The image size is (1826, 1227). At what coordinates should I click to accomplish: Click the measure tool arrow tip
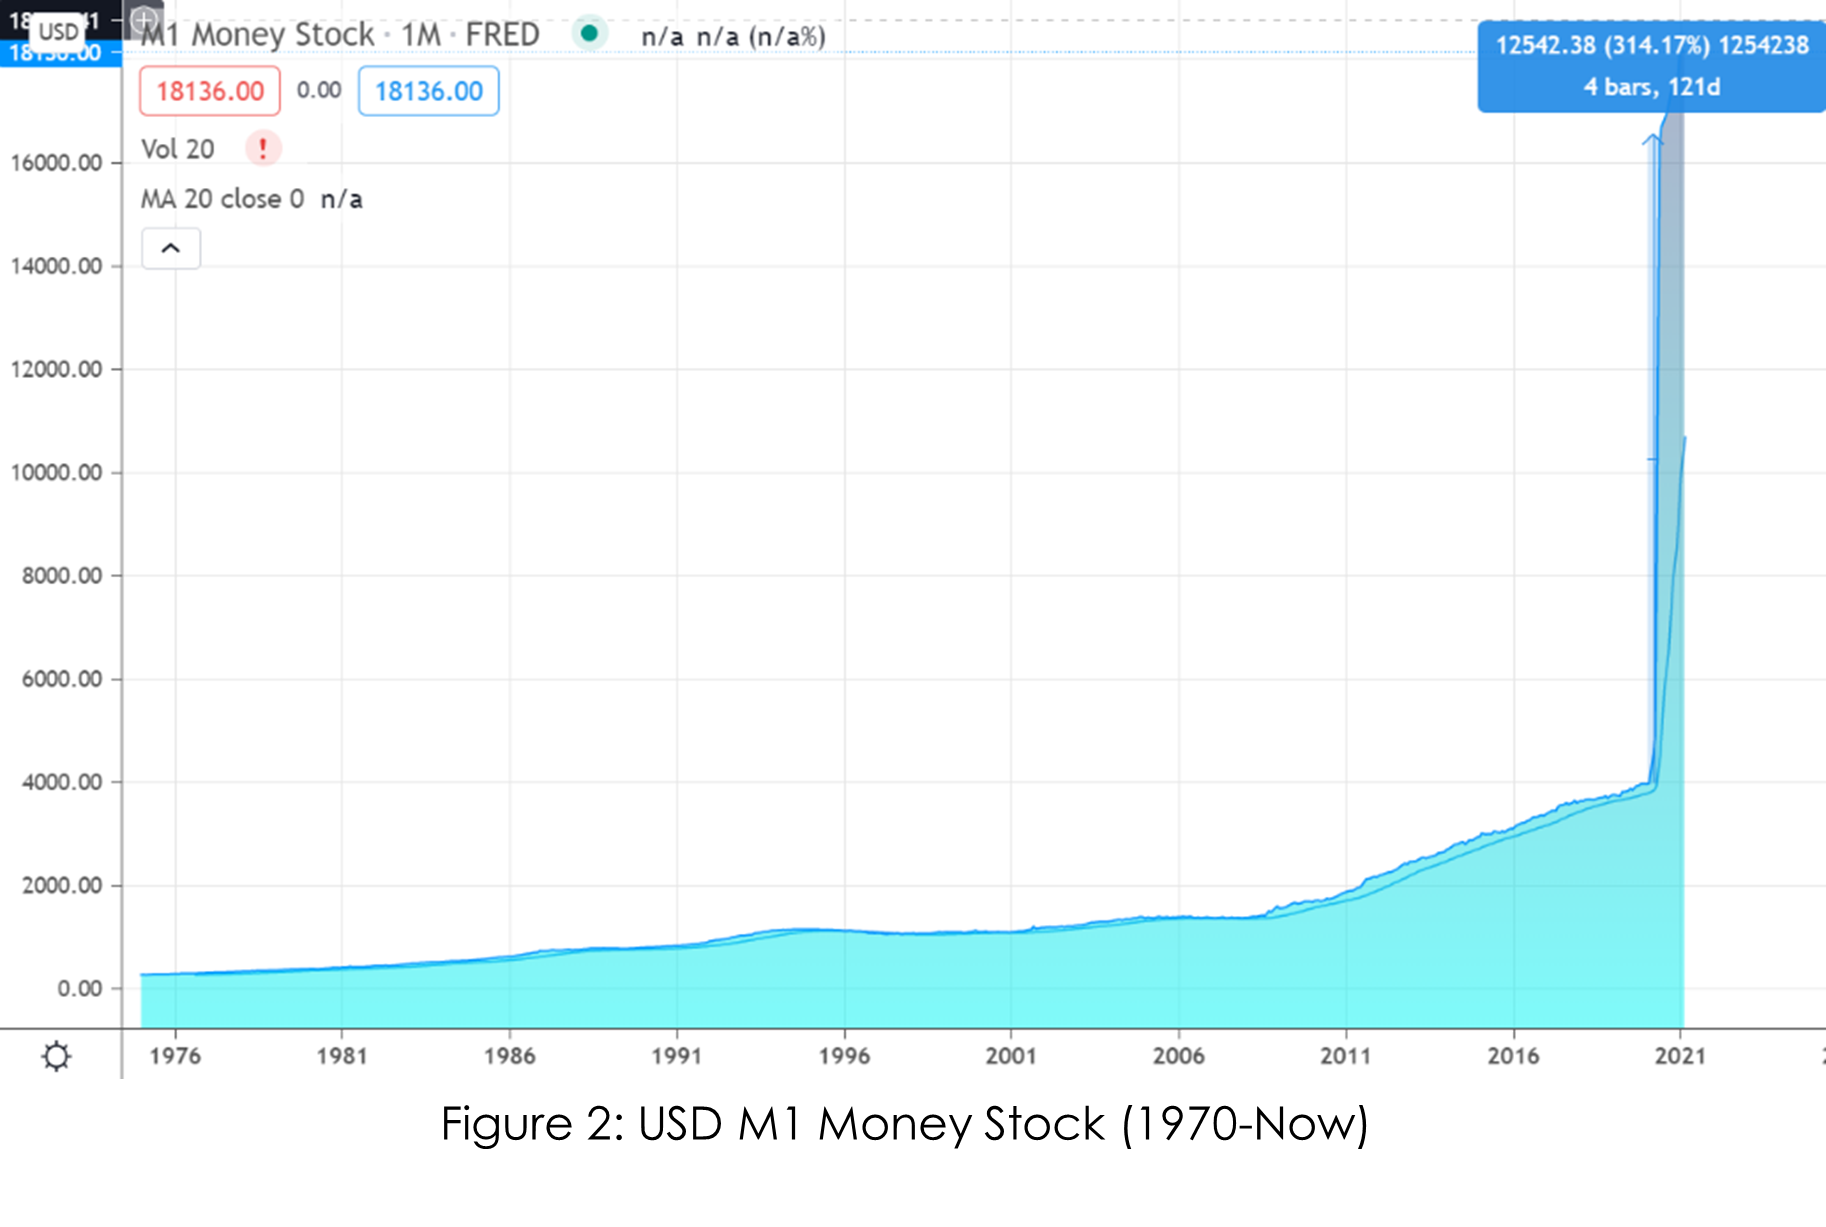(x=1652, y=141)
